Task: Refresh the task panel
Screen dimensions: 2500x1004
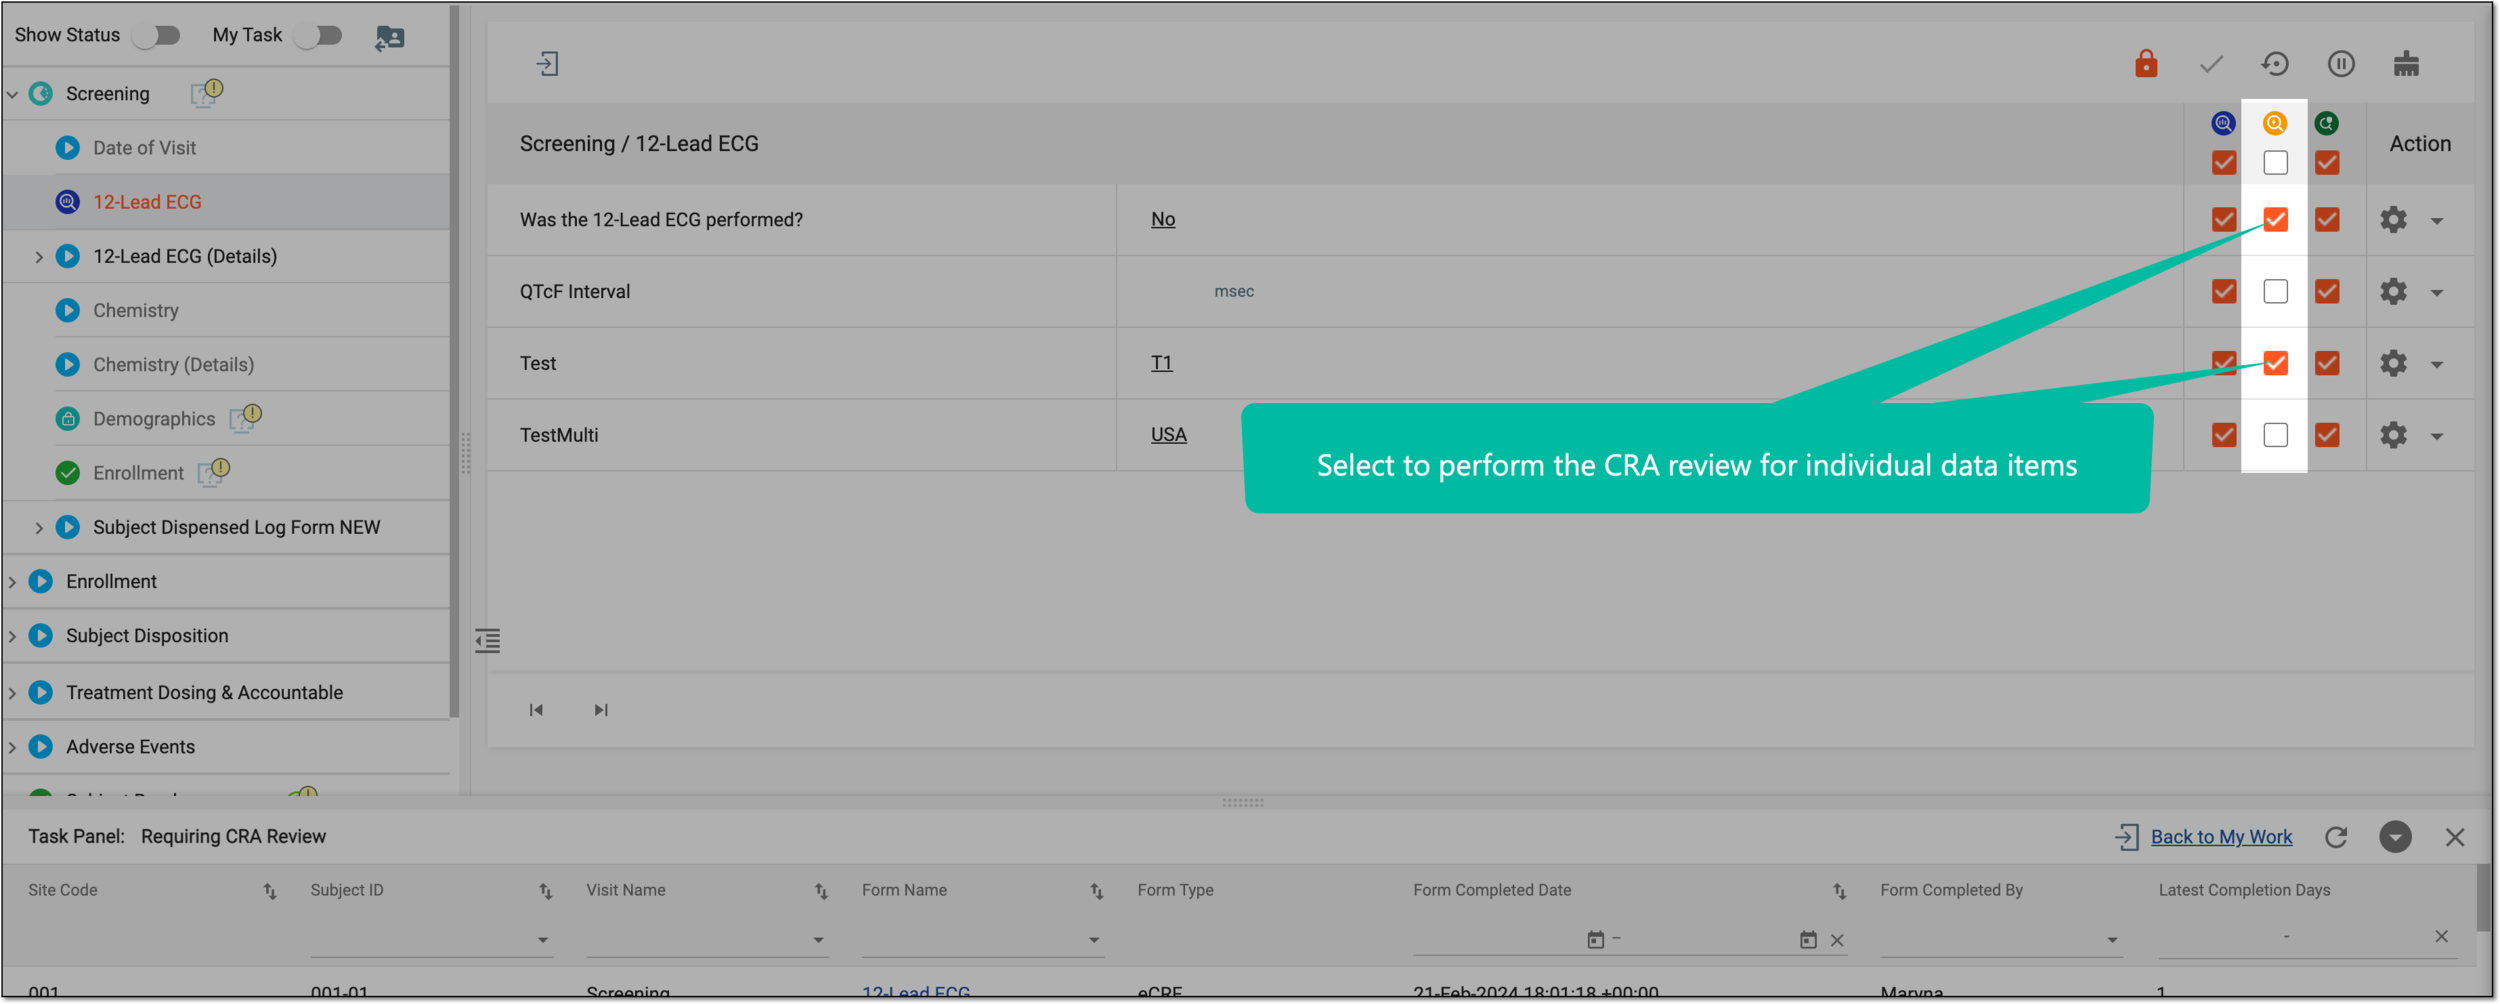Action: point(2335,838)
